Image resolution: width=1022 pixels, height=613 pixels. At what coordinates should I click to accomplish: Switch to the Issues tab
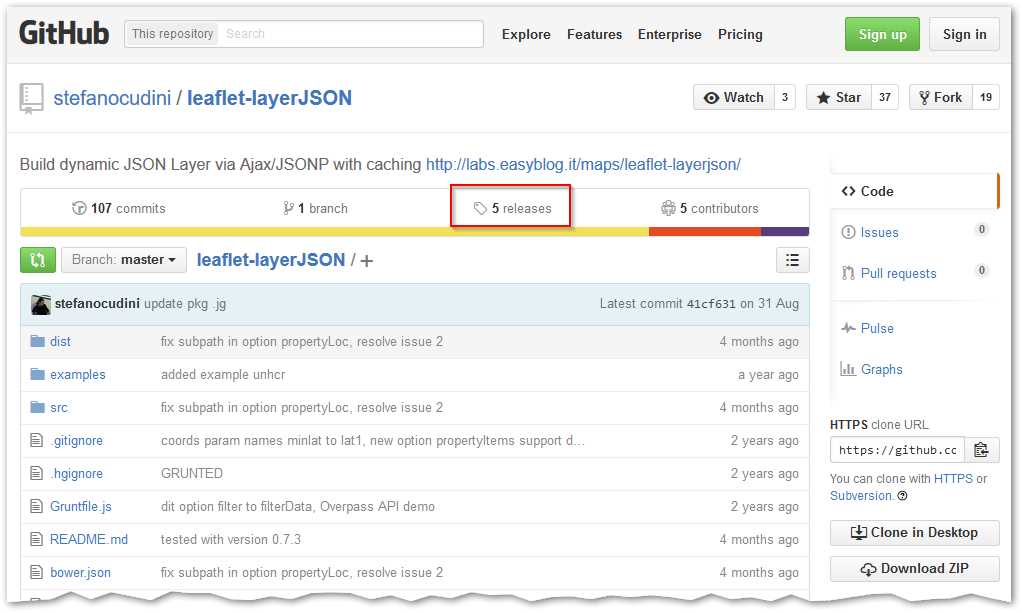pos(878,232)
